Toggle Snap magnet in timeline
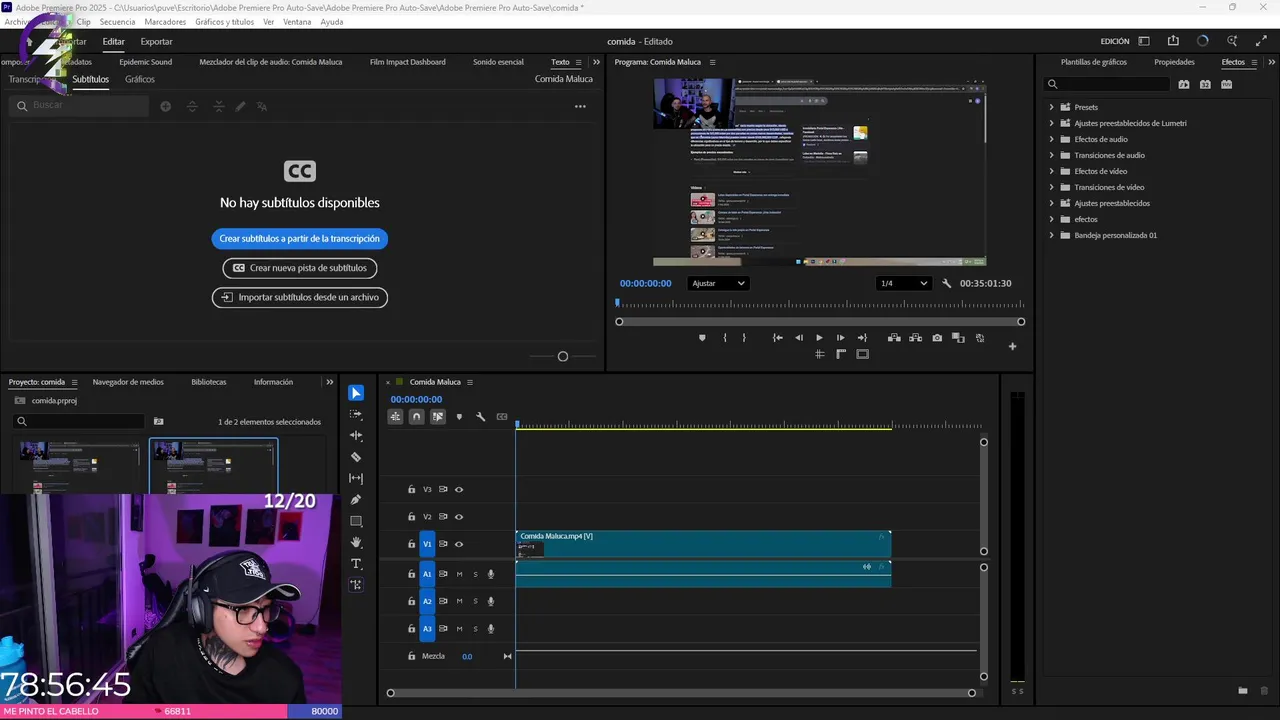Image resolution: width=1280 pixels, height=720 pixels. tap(417, 417)
